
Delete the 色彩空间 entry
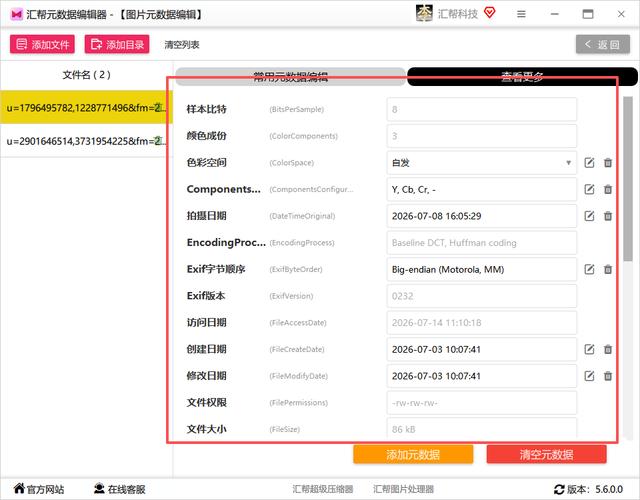[x=608, y=163]
